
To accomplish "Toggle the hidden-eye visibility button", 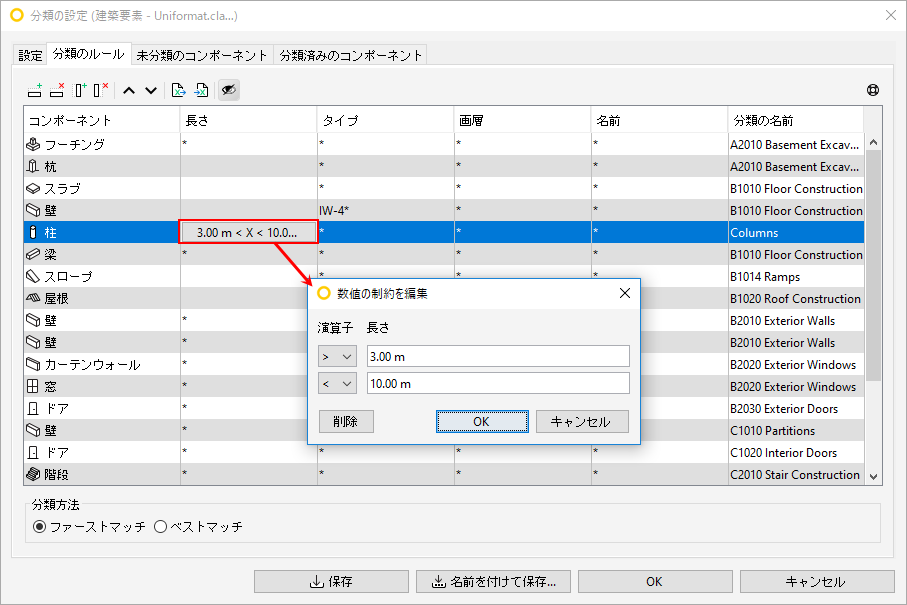I will [229, 90].
